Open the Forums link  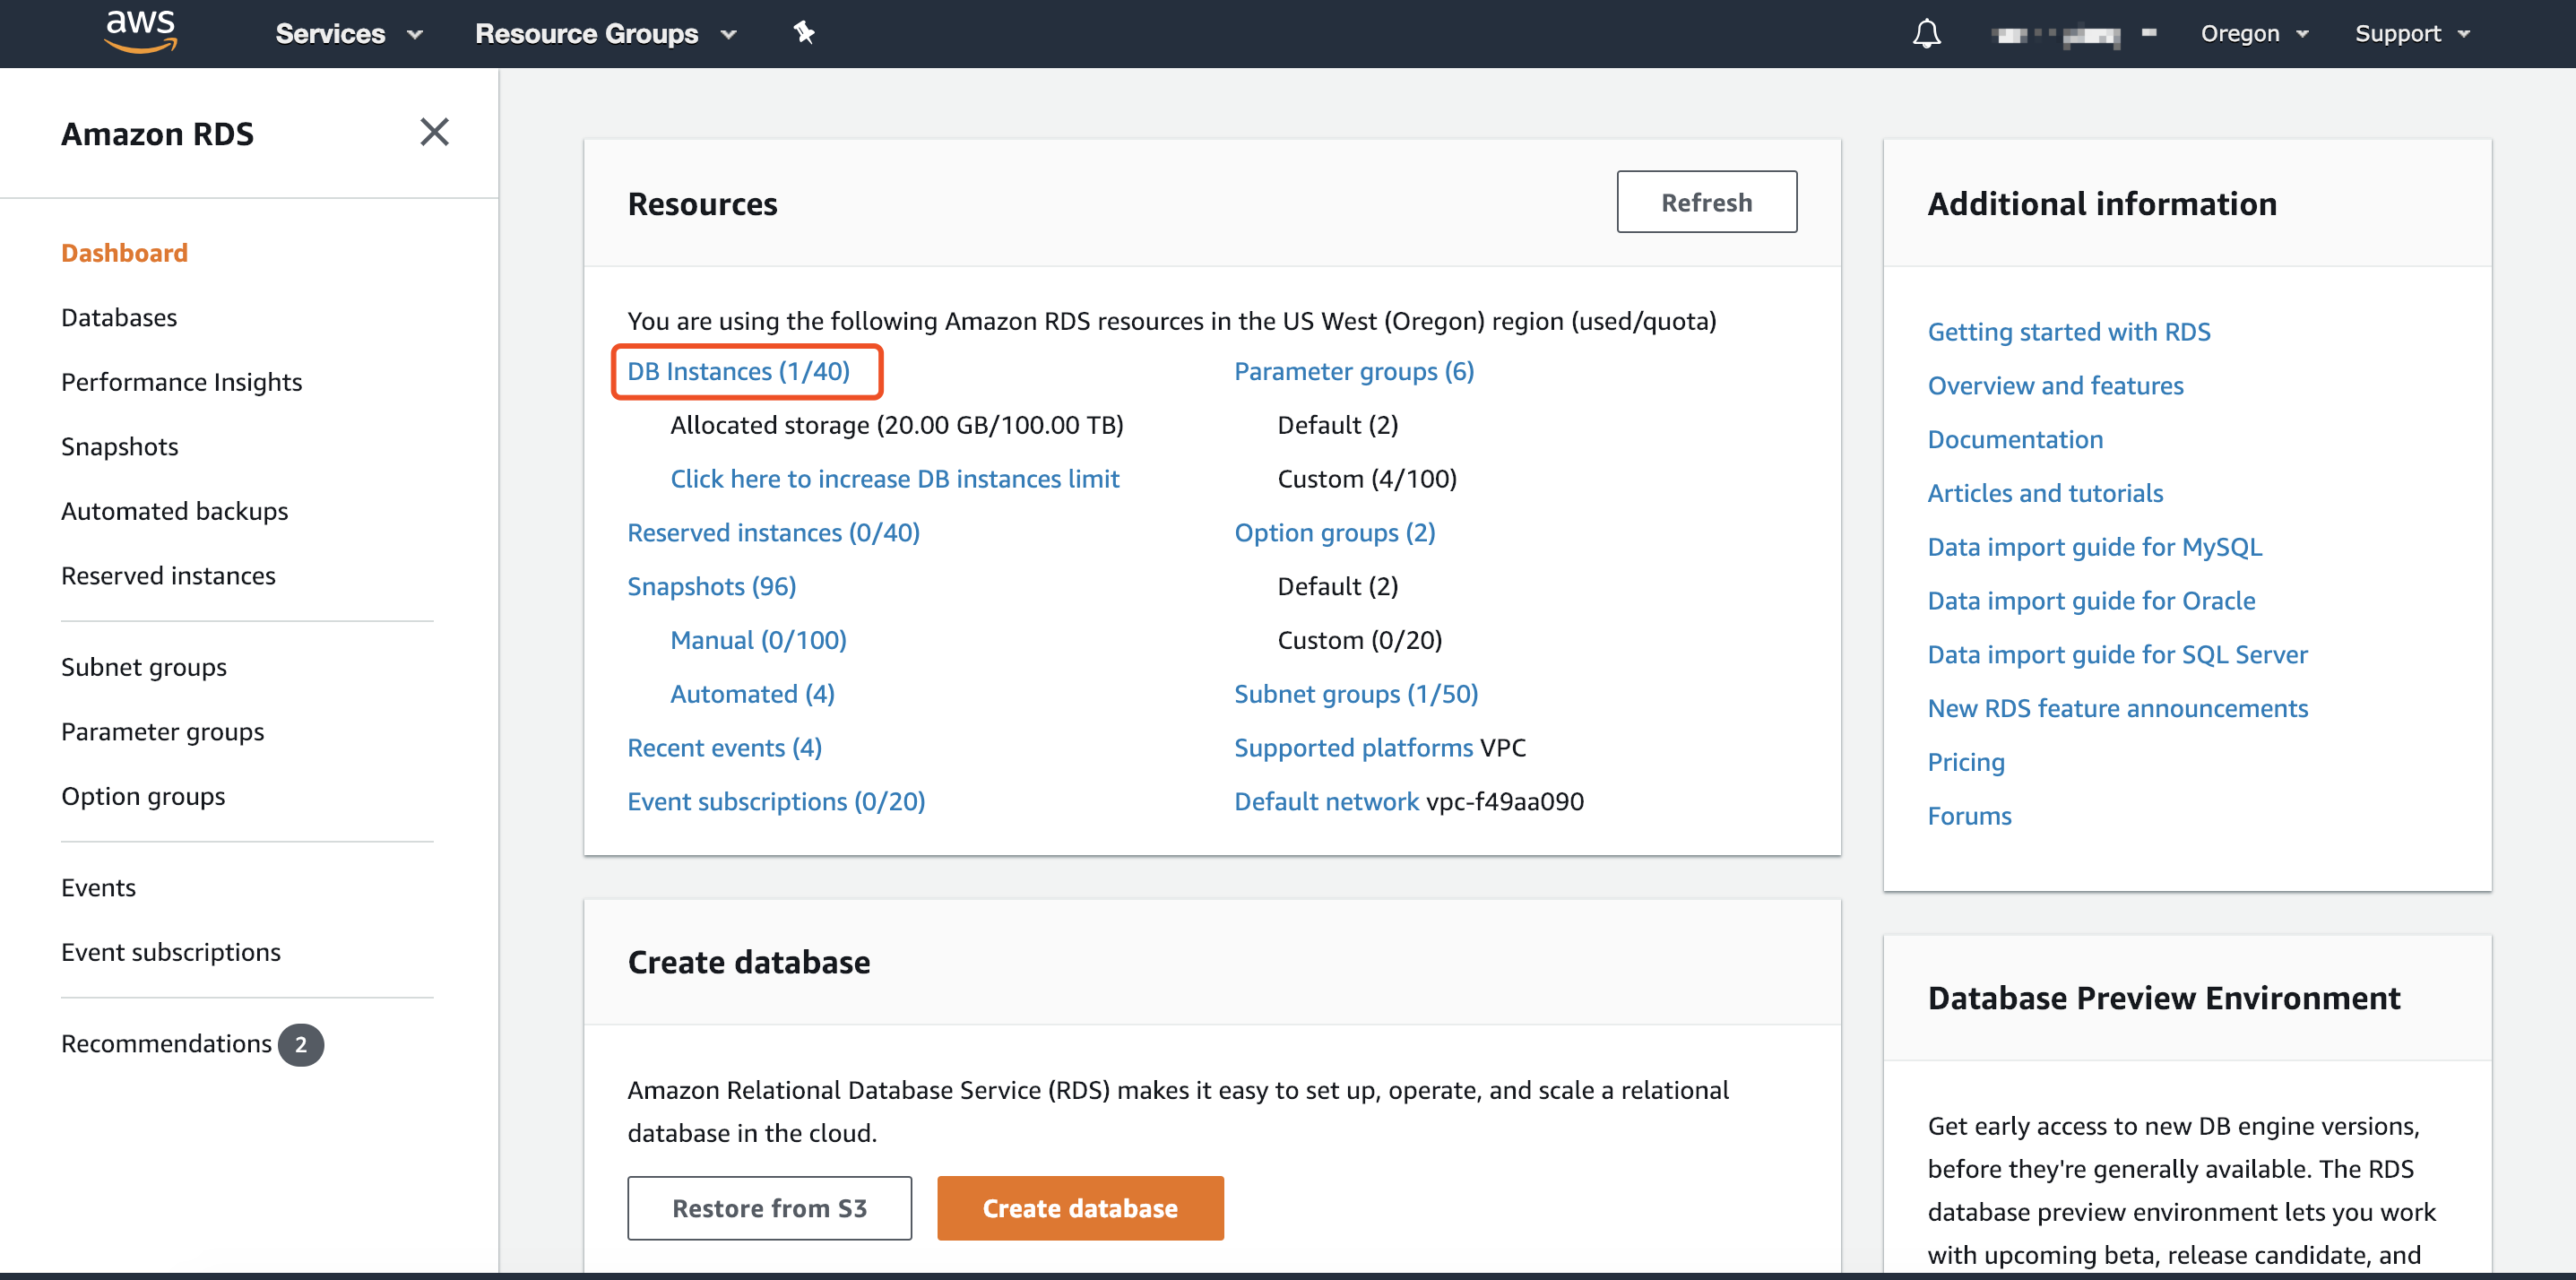[1969, 816]
